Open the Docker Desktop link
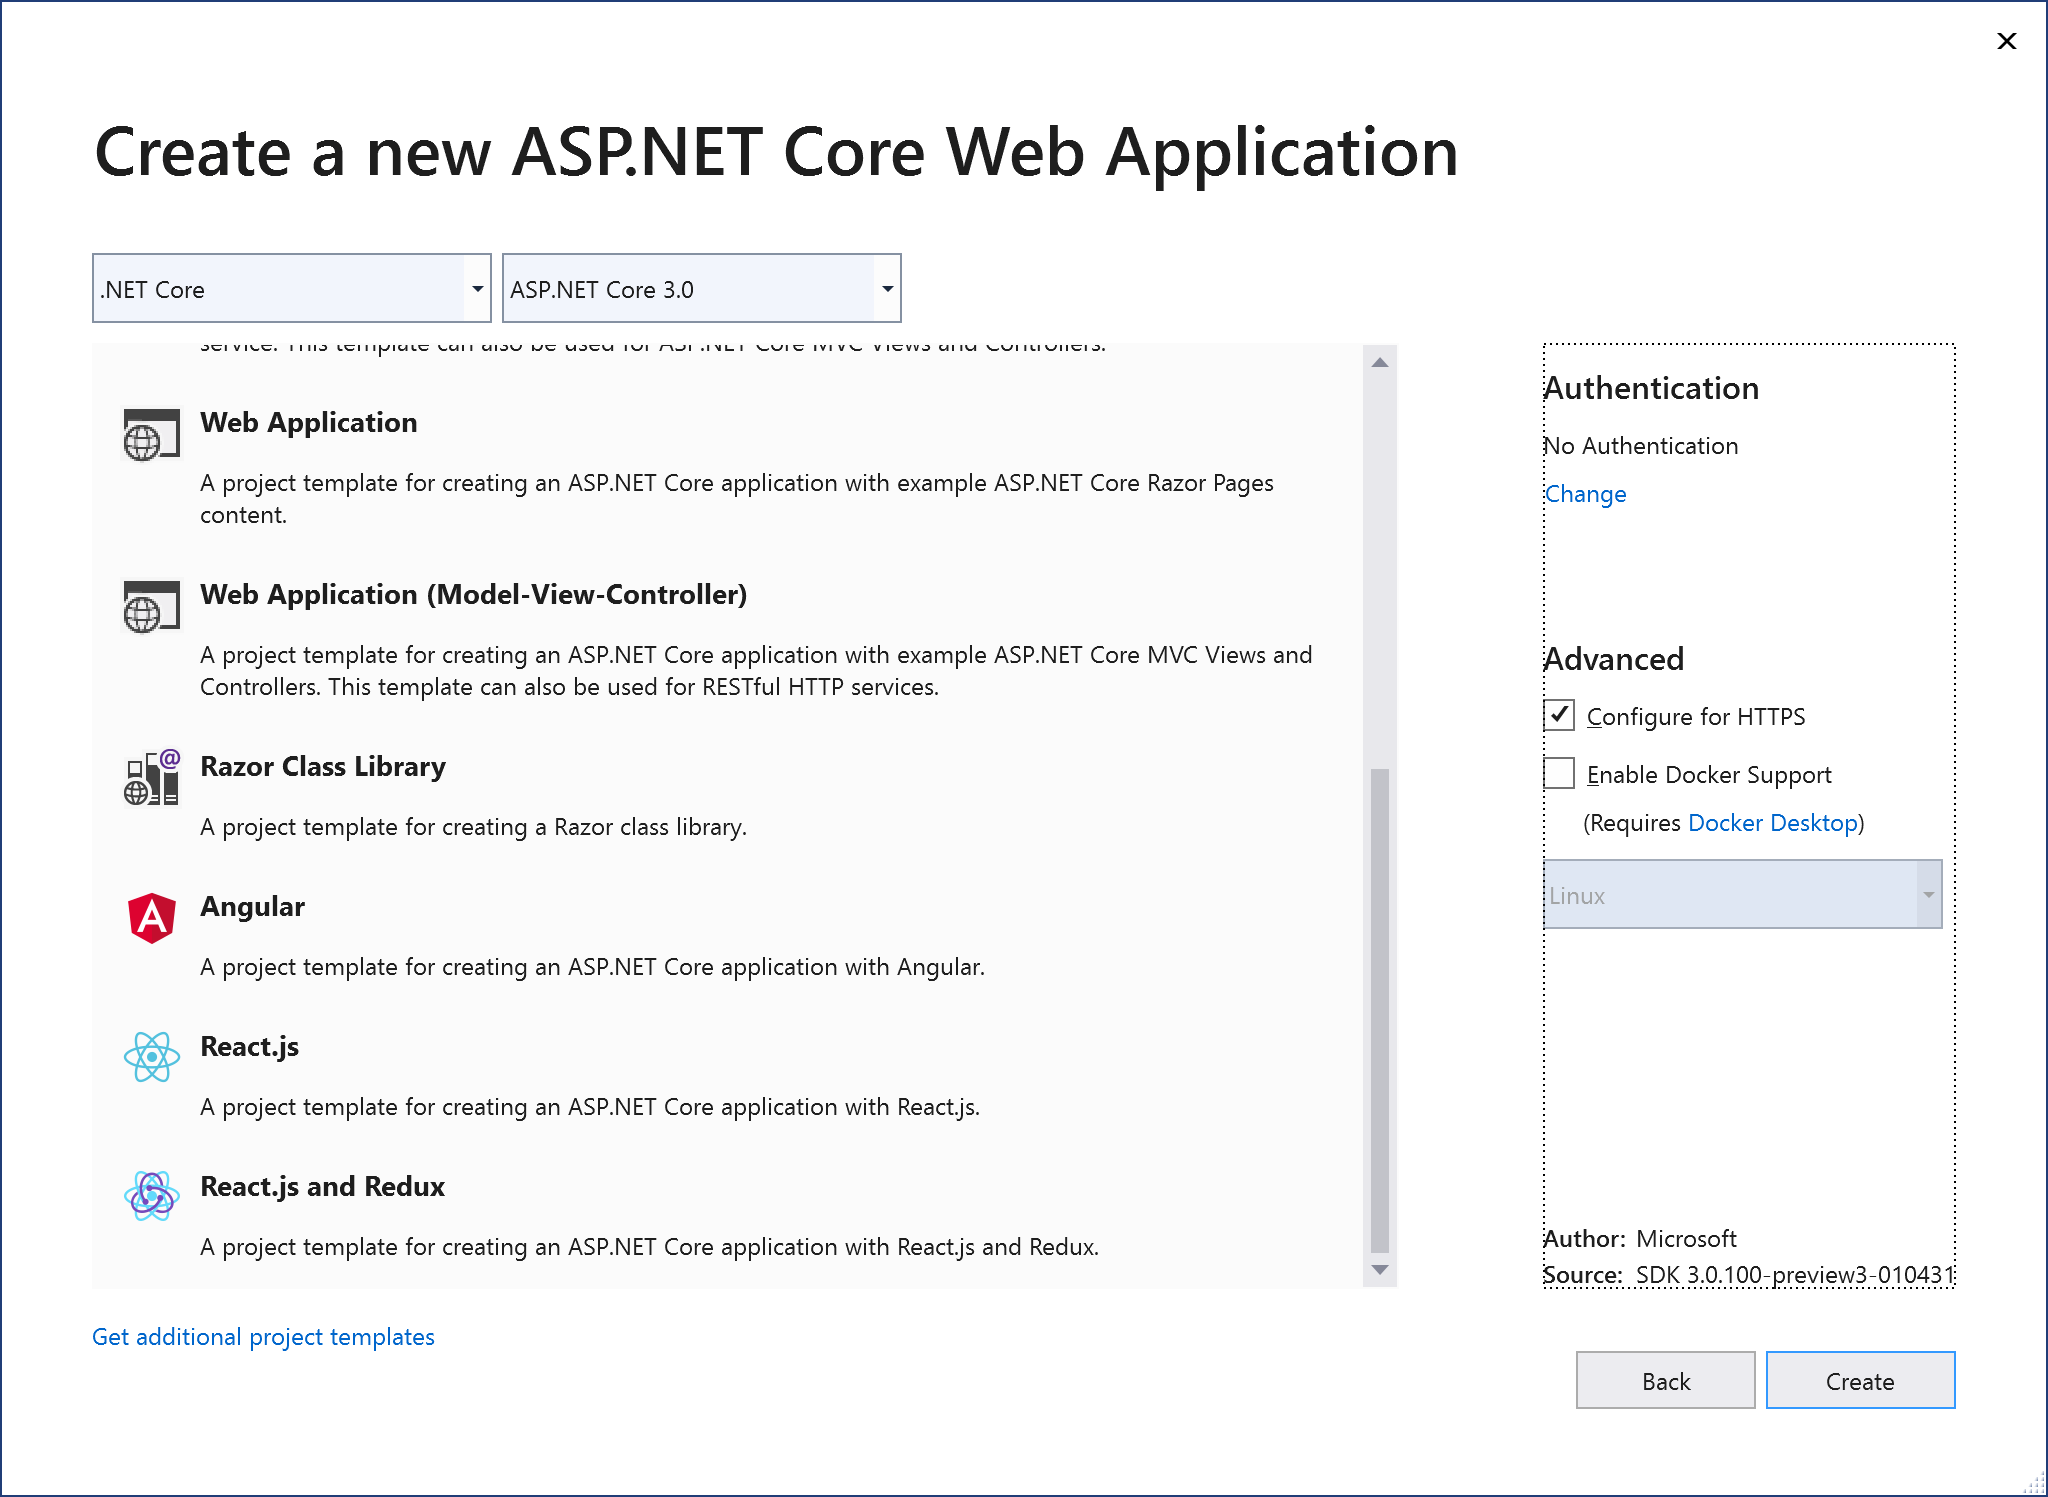 pyautogui.click(x=1773, y=823)
